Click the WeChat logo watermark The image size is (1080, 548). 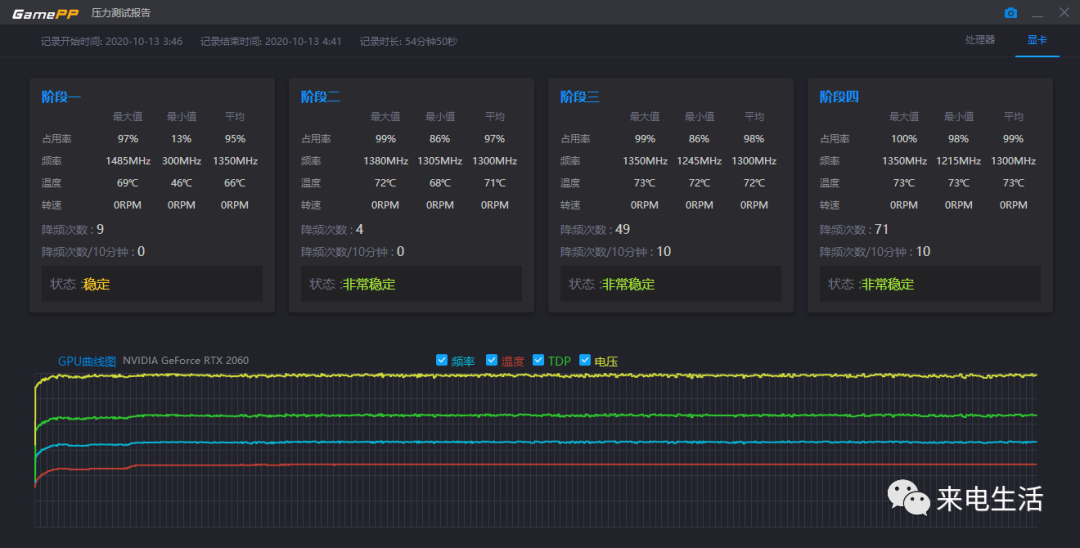coord(910,497)
